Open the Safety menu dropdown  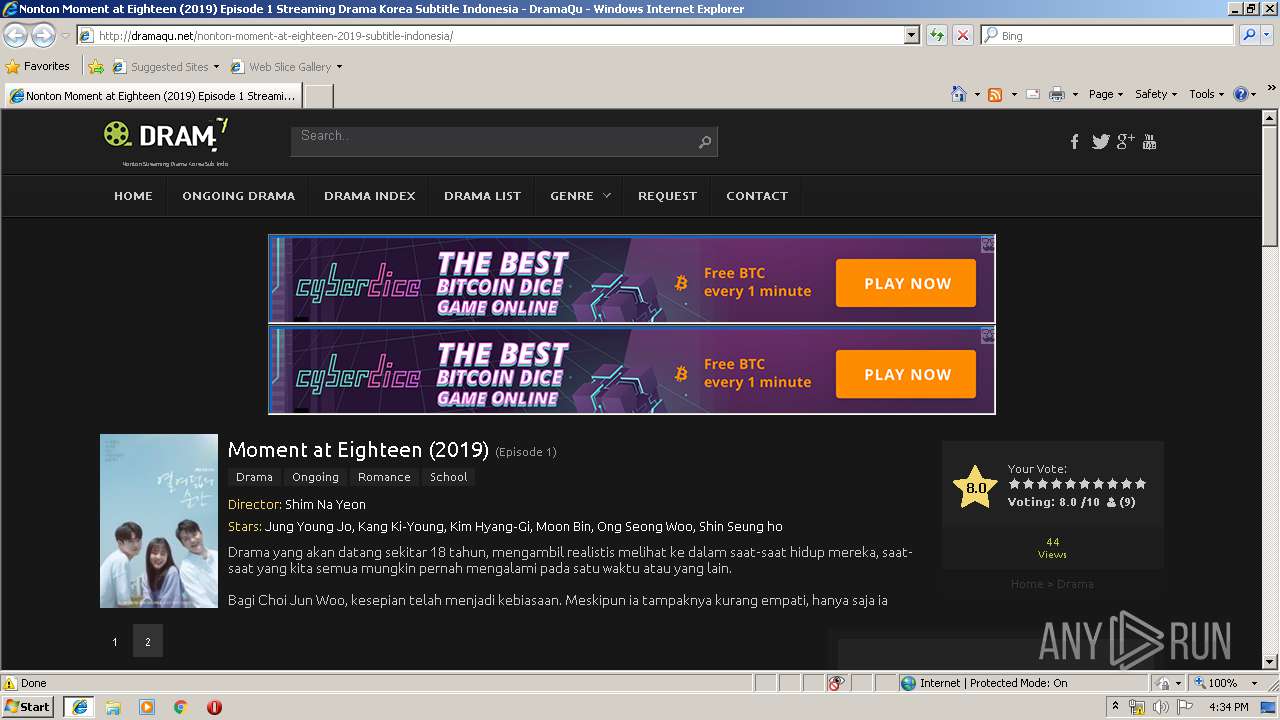point(1156,94)
